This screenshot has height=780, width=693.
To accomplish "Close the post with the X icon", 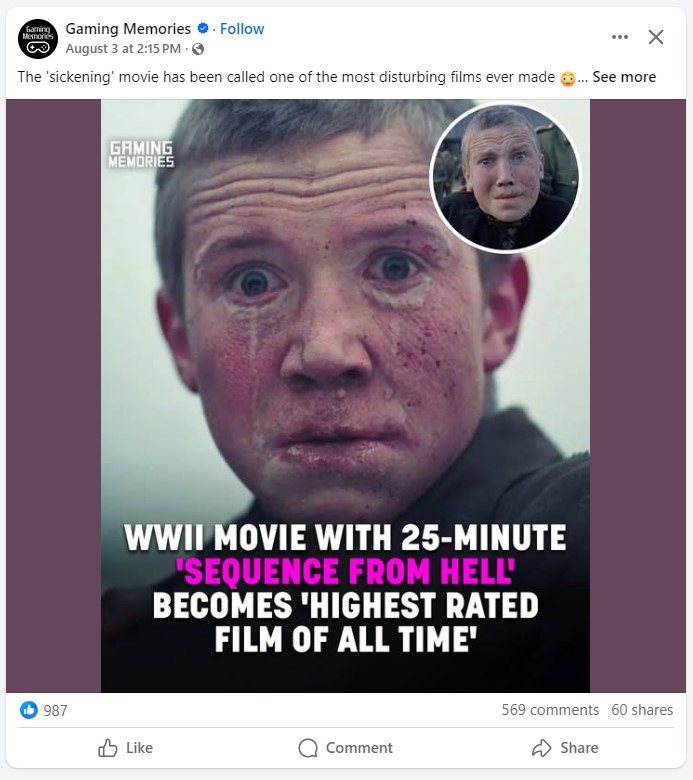I will [656, 37].
